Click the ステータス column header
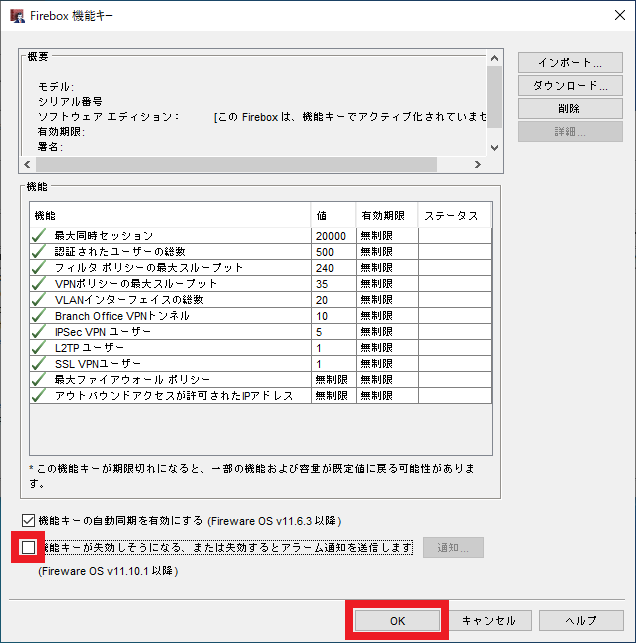Screen dimensions: 636x643 (454, 215)
